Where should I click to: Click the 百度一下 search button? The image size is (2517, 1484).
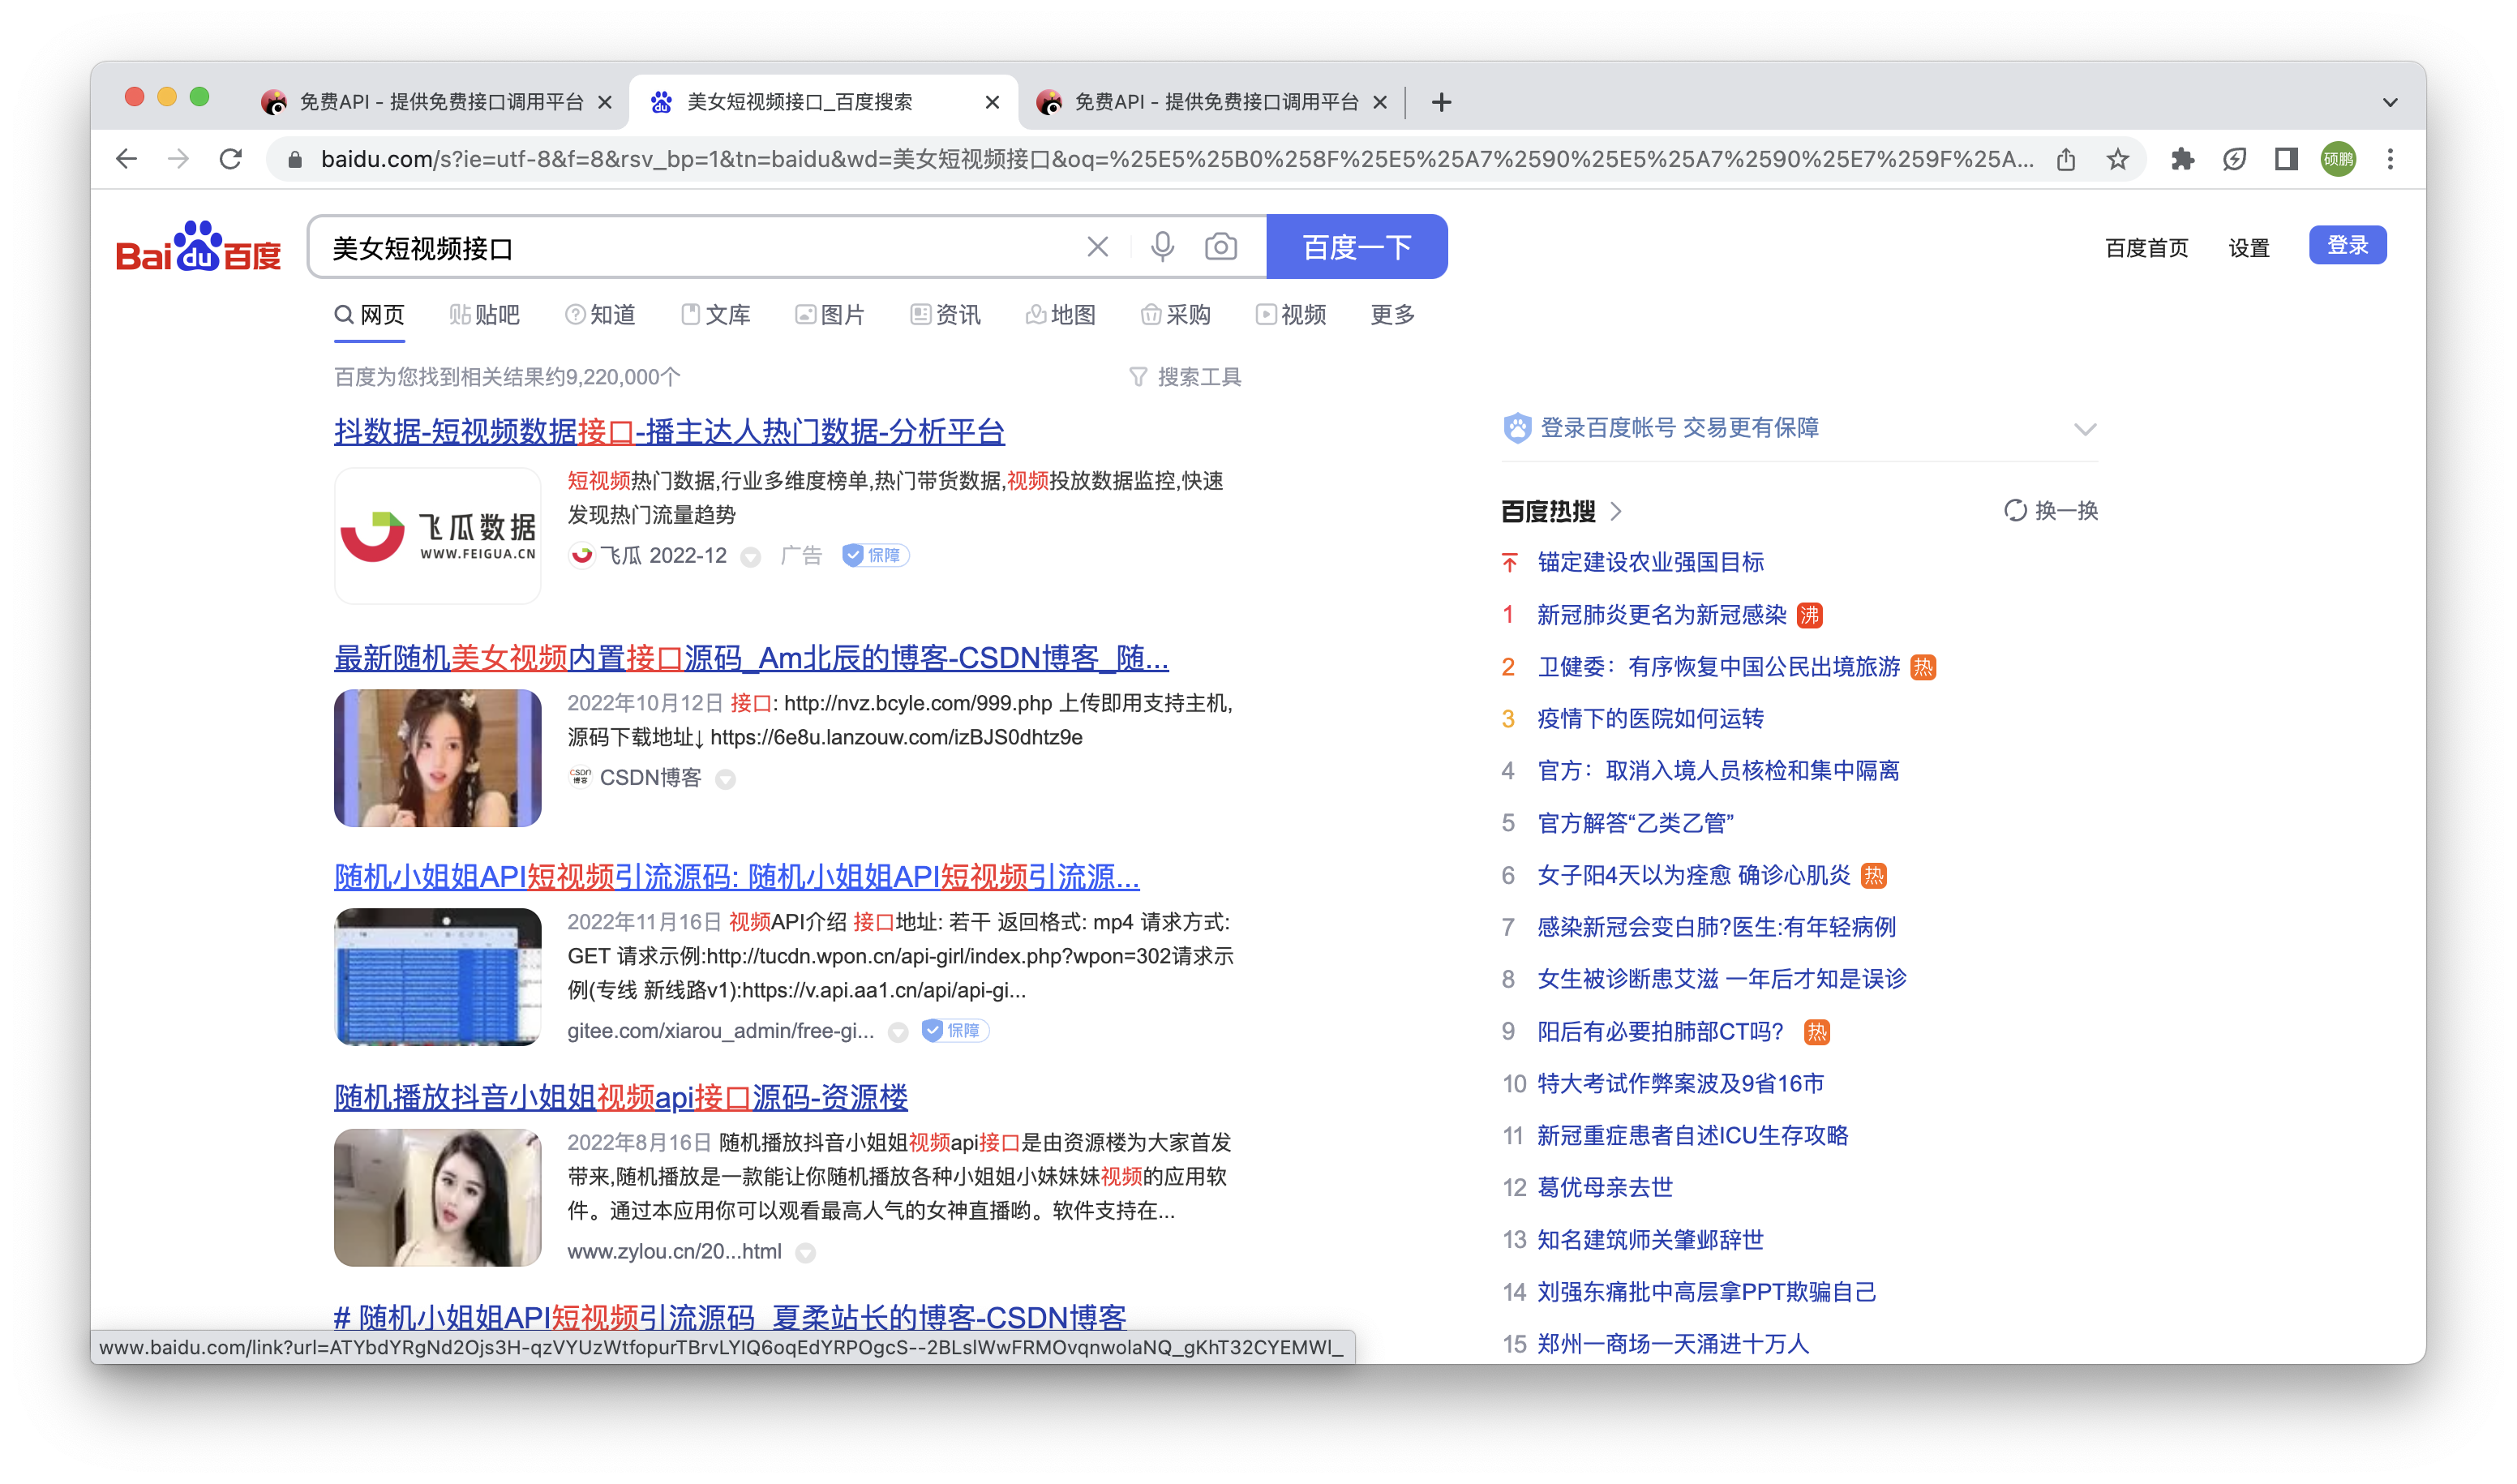coord(1357,247)
